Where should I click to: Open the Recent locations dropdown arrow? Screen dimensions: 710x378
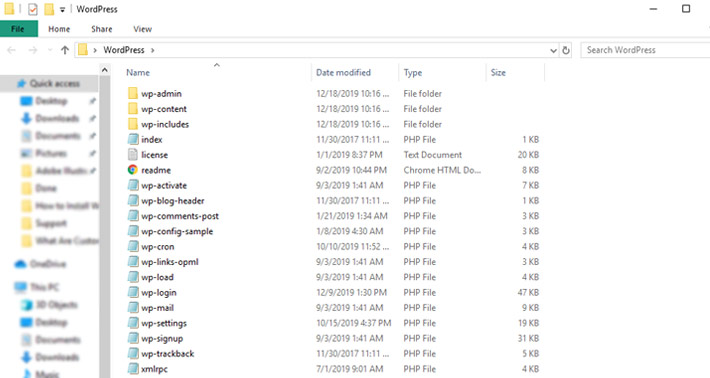(50, 50)
